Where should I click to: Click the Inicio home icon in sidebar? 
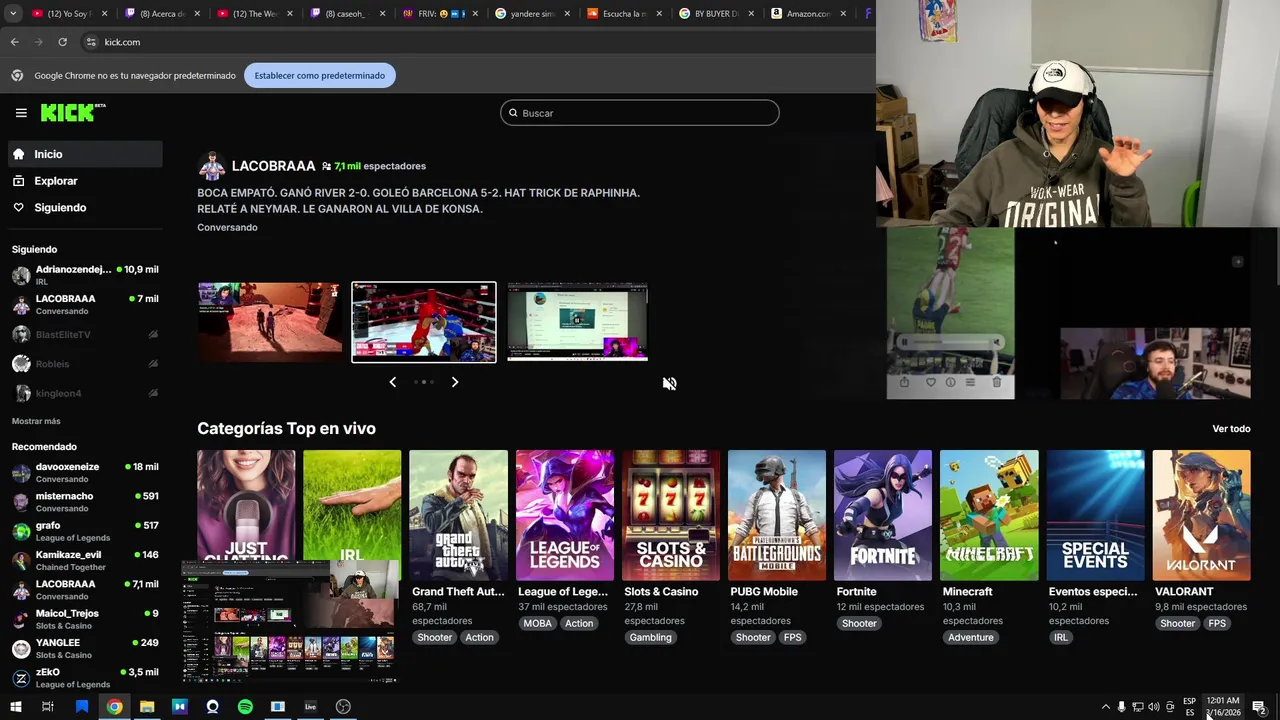click(19, 154)
